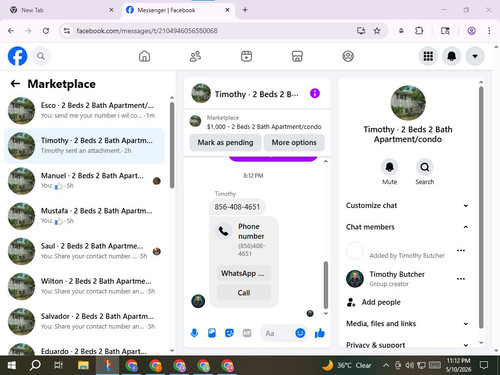Open File Explorer from taskbar
This screenshot has height=375, width=500.
pos(83,365)
